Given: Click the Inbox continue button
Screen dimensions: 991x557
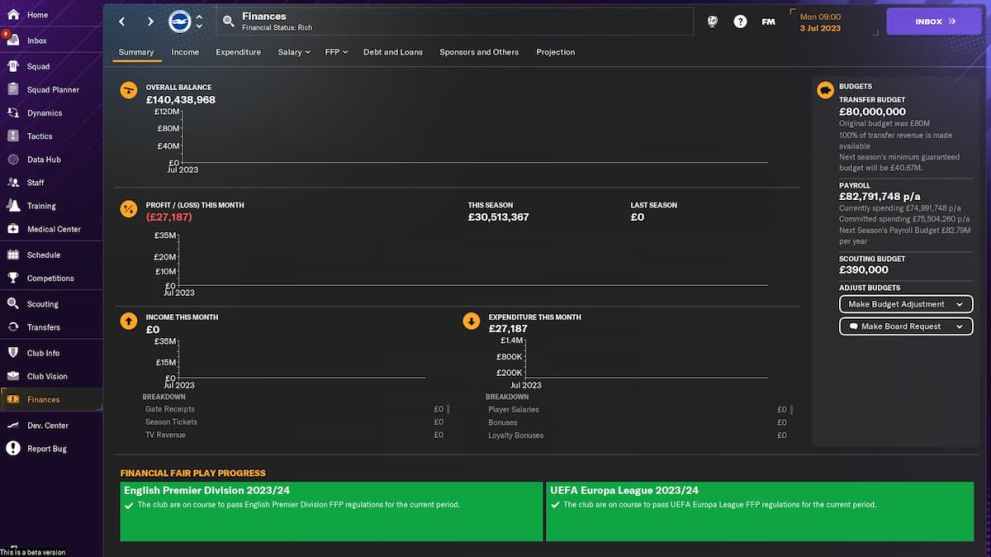Looking at the screenshot, I should [933, 21].
